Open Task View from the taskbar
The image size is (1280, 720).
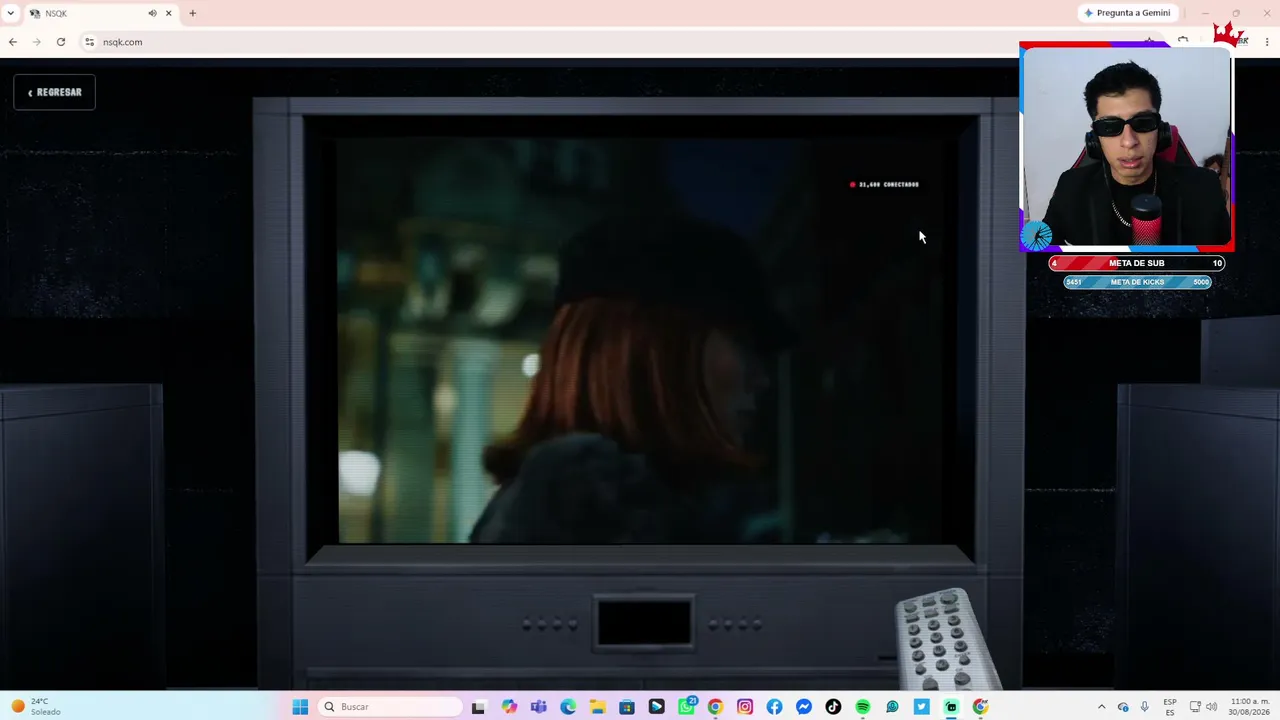[478, 707]
